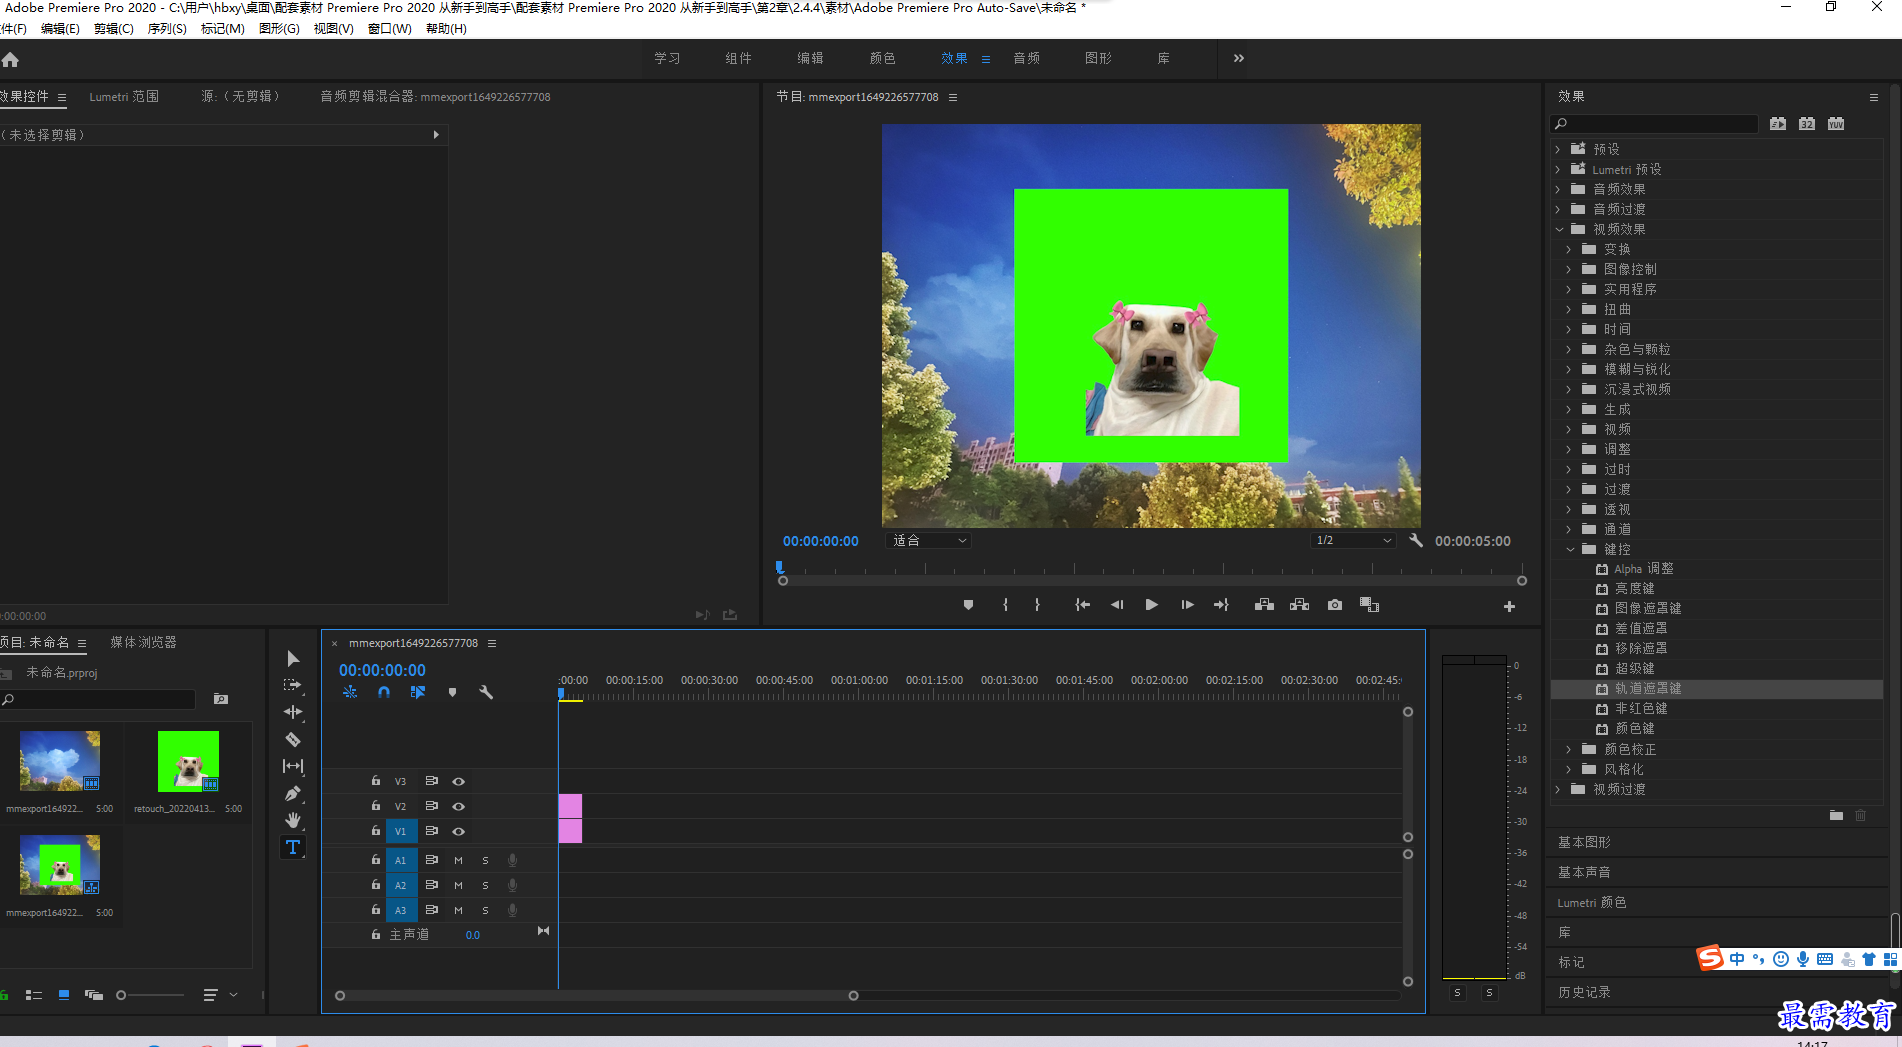
Task: Select the Slip tool
Action: point(292,766)
